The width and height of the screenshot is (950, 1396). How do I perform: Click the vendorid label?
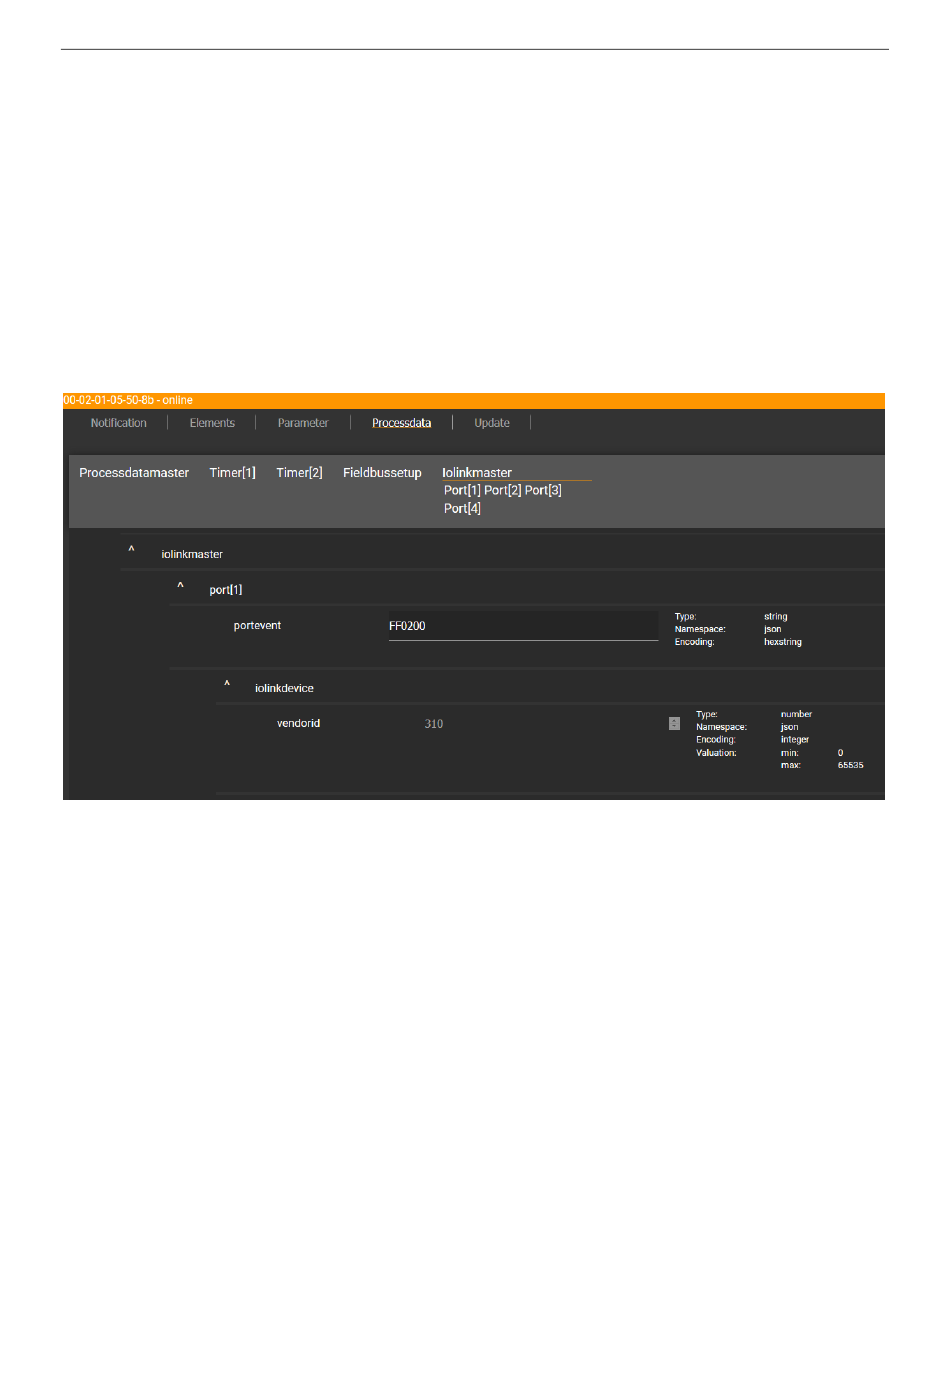(x=298, y=723)
